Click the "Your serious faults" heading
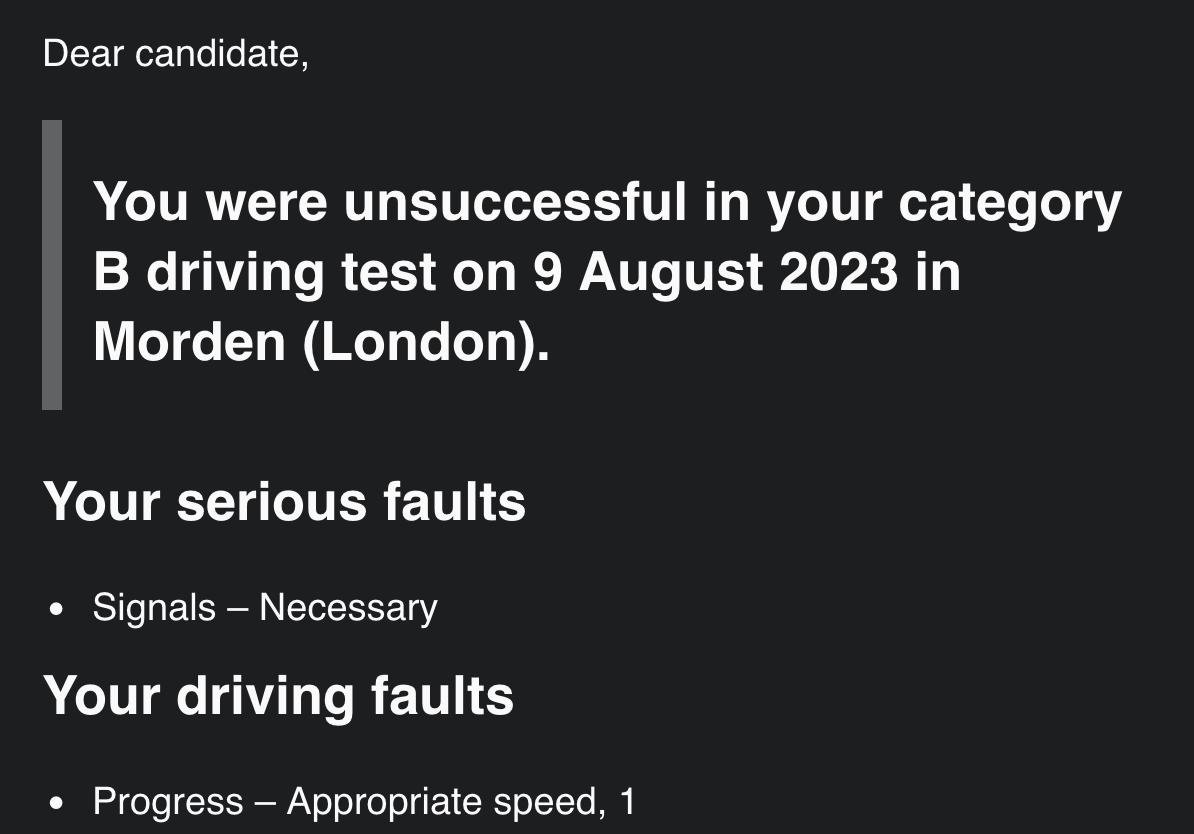The height and width of the screenshot is (834, 1194). click(x=284, y=501)
